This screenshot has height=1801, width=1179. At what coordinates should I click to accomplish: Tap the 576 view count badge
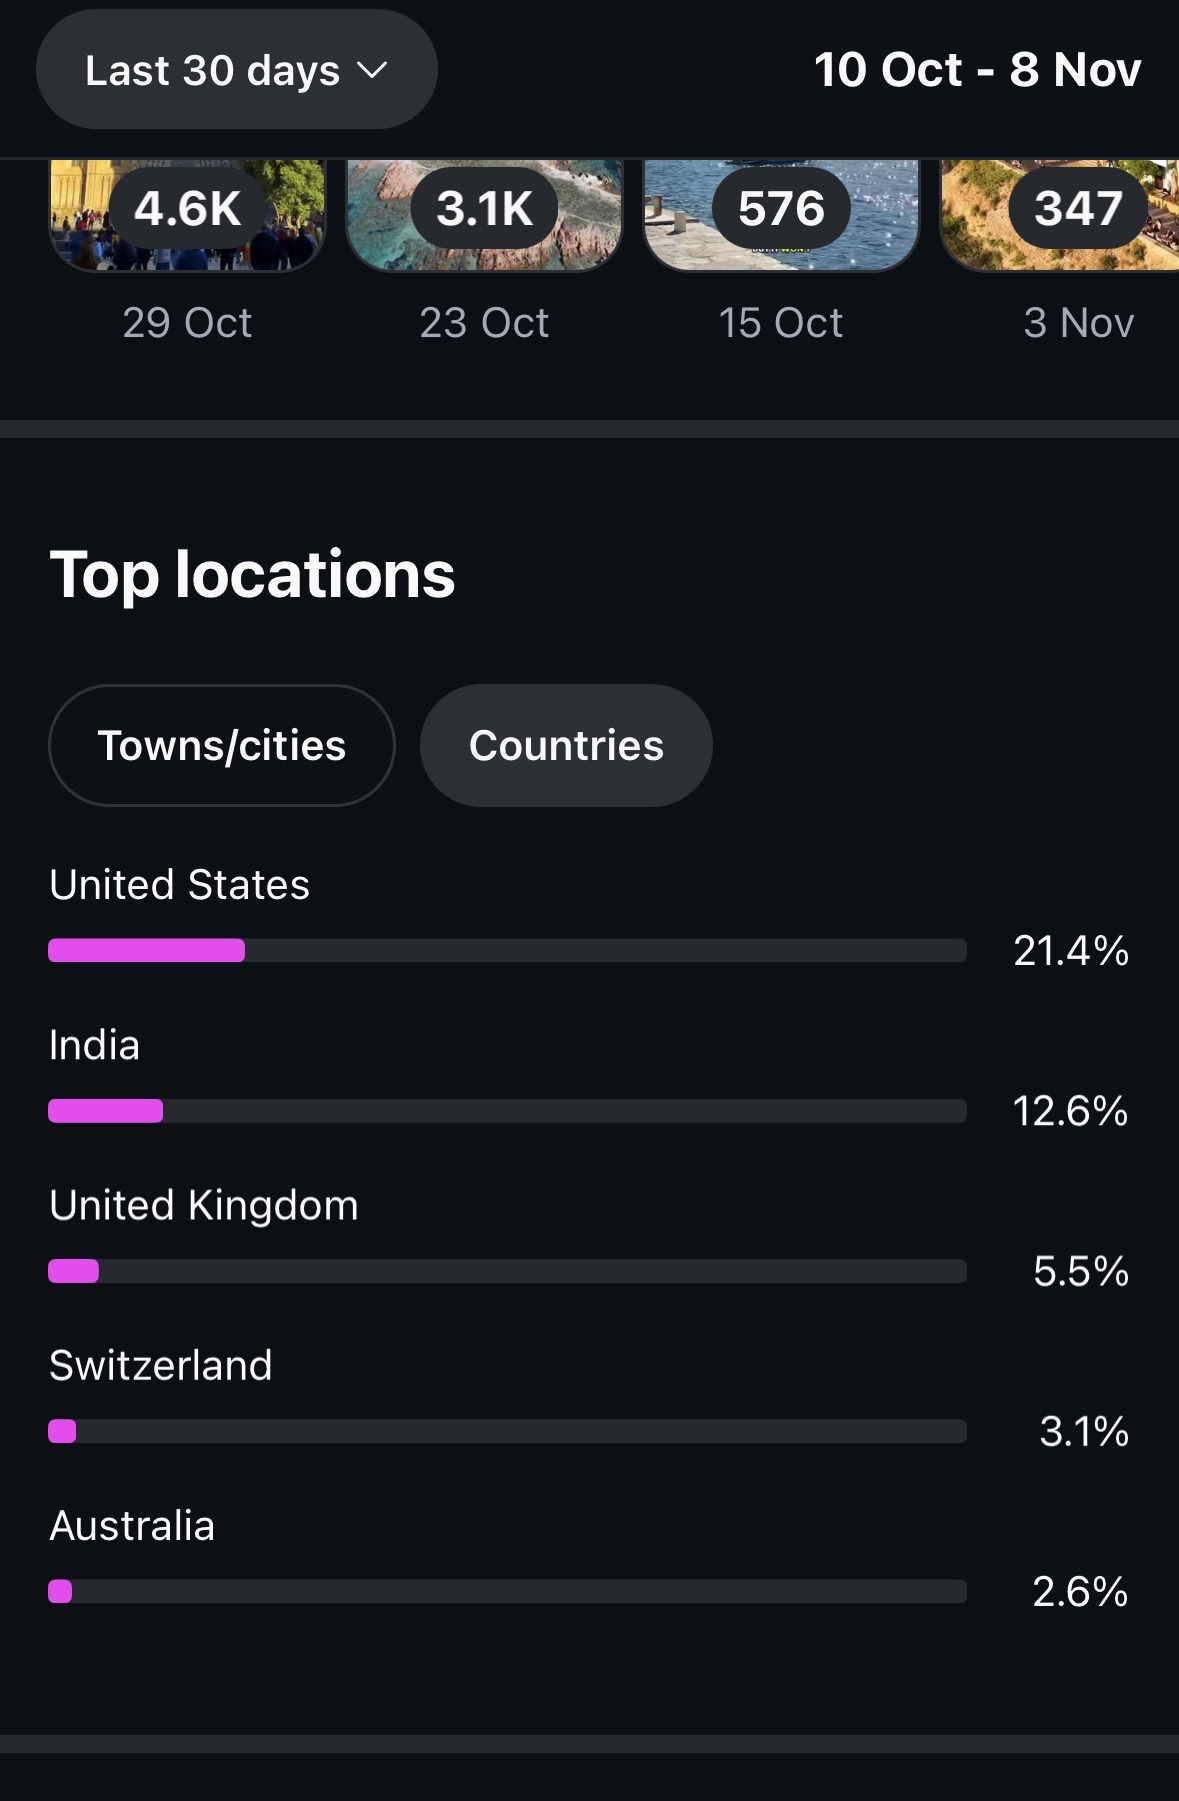point(781,209)
